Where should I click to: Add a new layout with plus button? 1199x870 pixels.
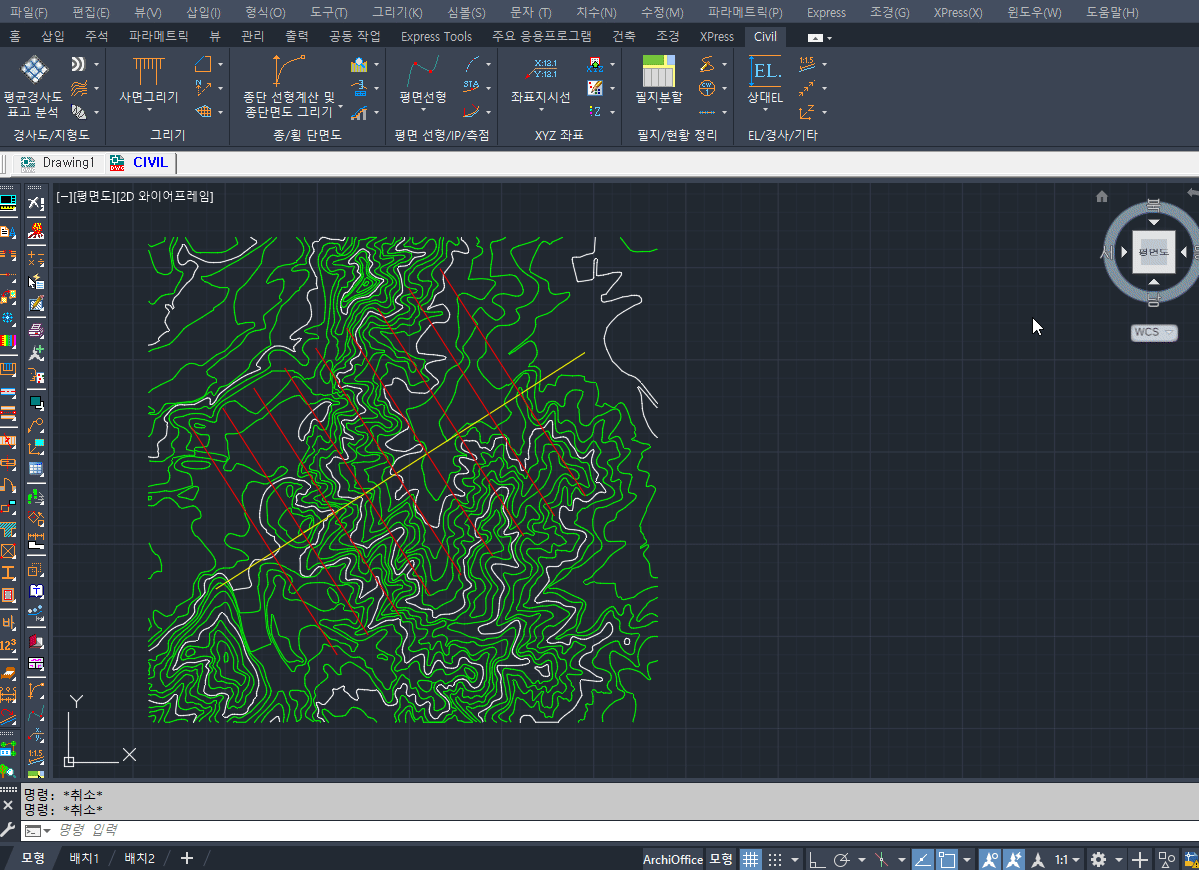186,858
